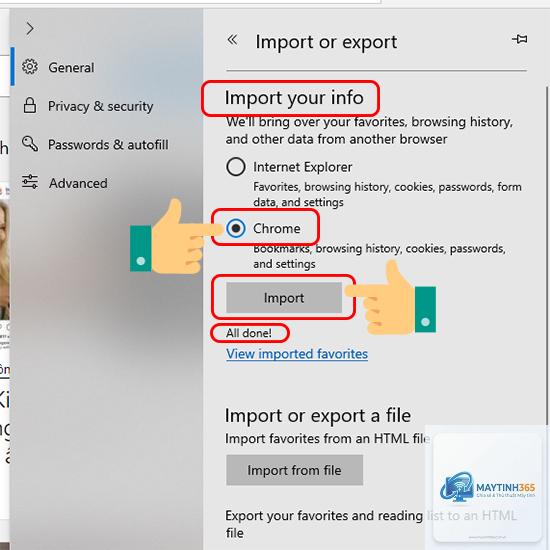Click the Privacy & security lock icon
Screen dimensions: 550x550
click(30, 105)
